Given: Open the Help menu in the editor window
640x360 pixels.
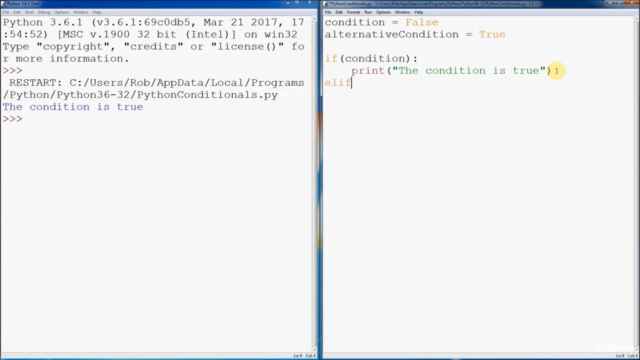Looking at the screenshot, I should click(418, 12).
